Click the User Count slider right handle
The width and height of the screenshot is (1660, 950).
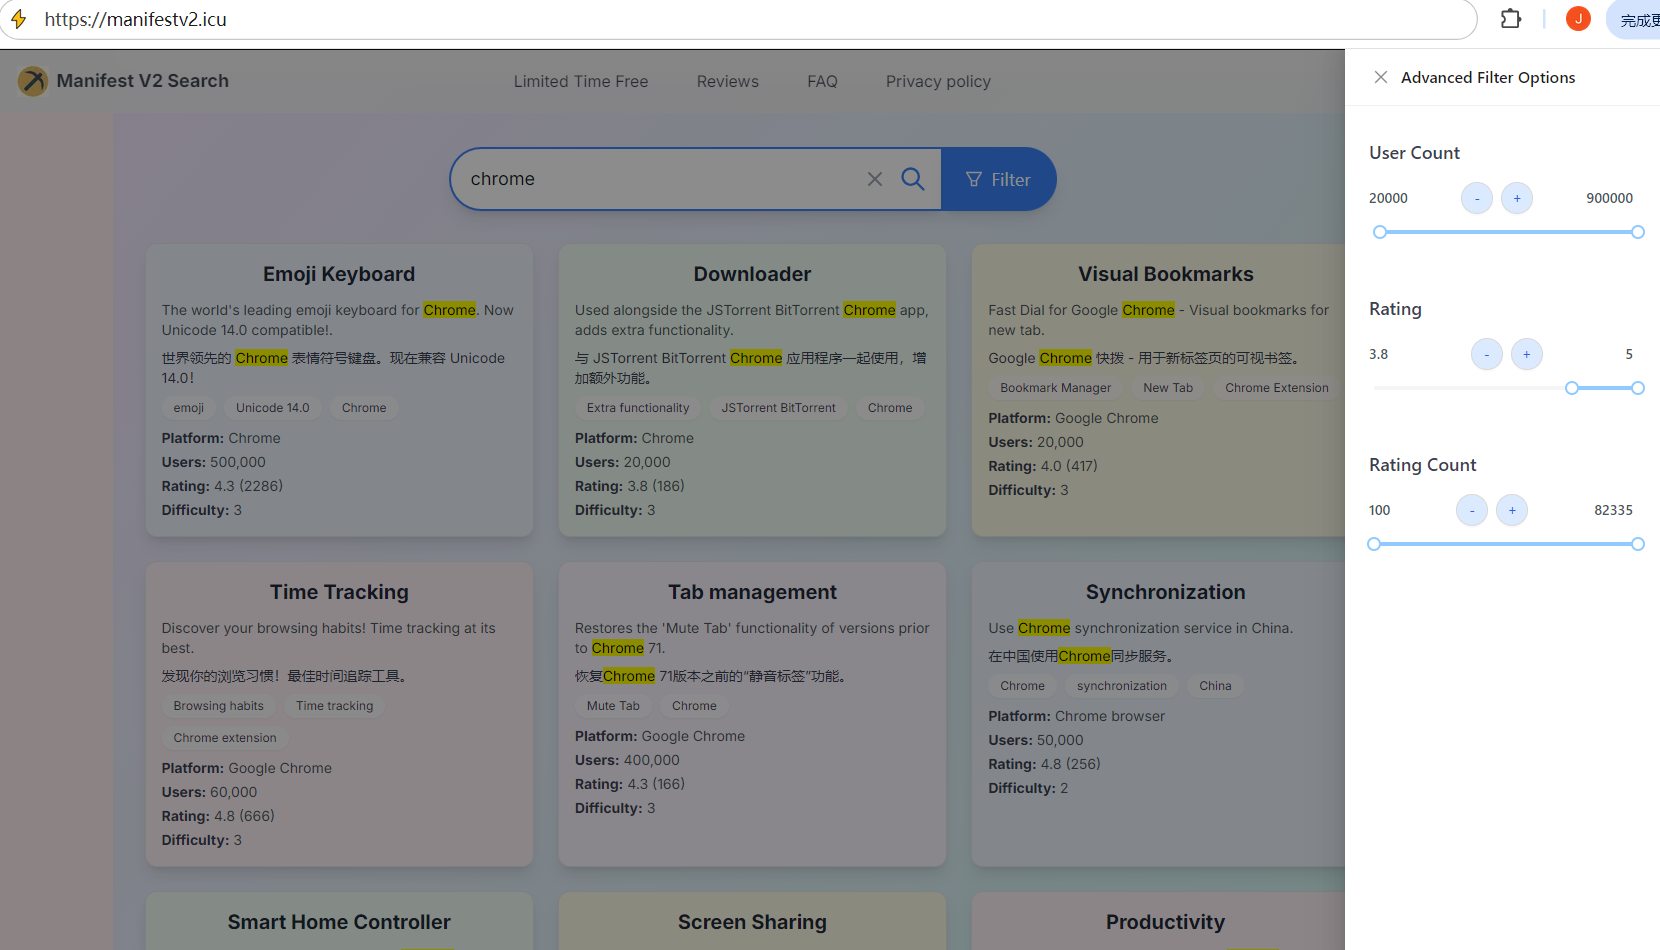pyautogui.click(x=1638, y=232)
